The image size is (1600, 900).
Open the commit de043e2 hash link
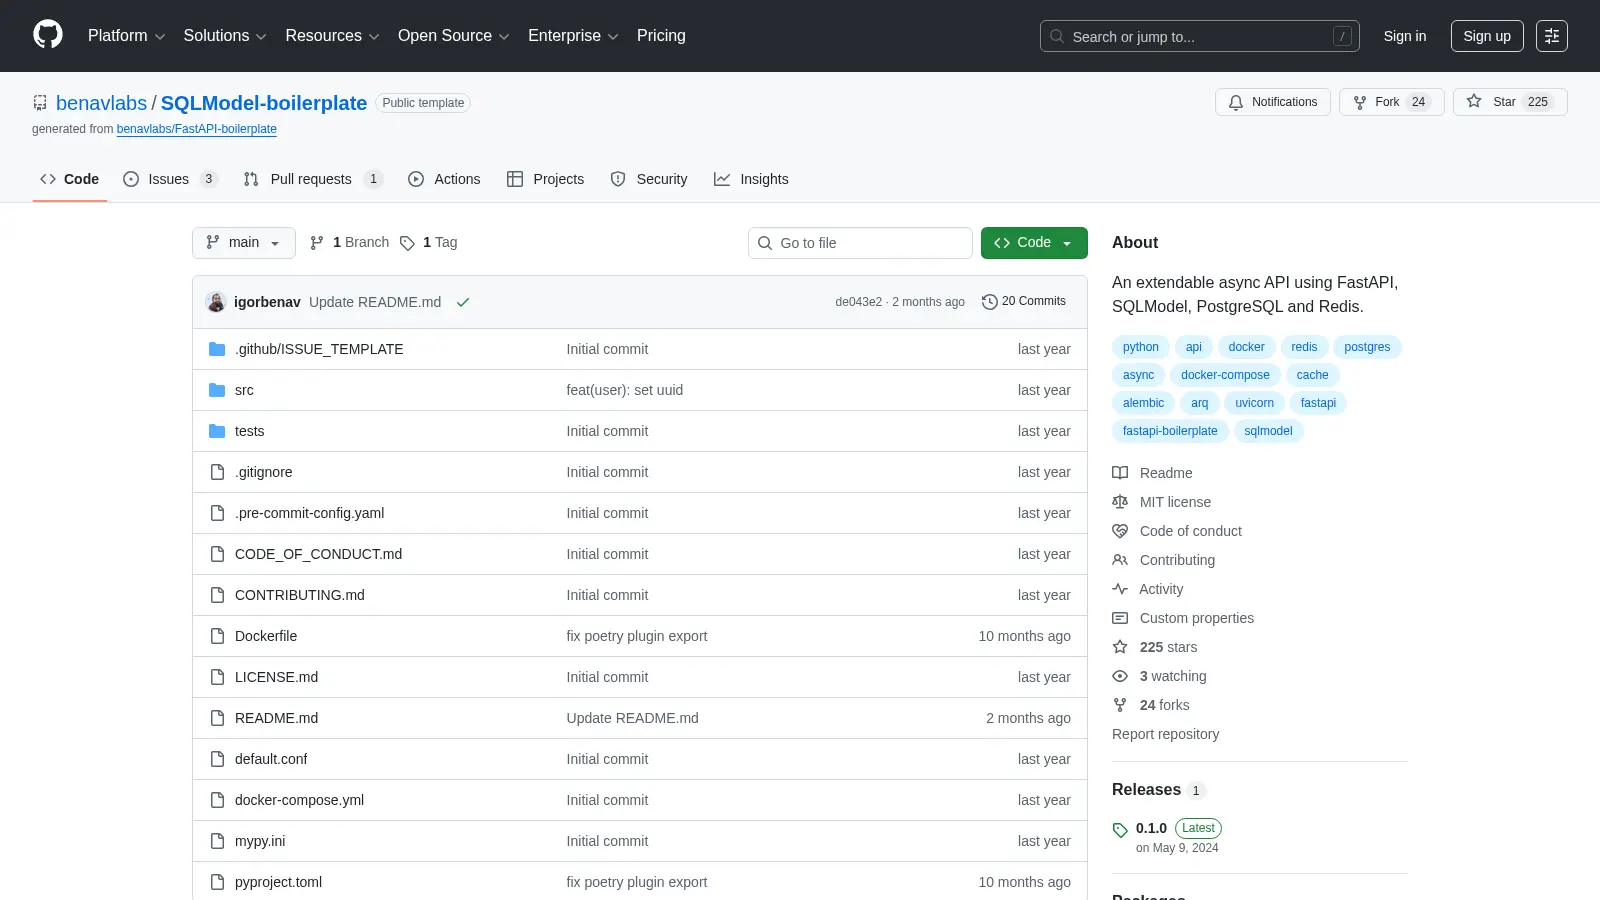pyautogui.click(x=859, y=302)
